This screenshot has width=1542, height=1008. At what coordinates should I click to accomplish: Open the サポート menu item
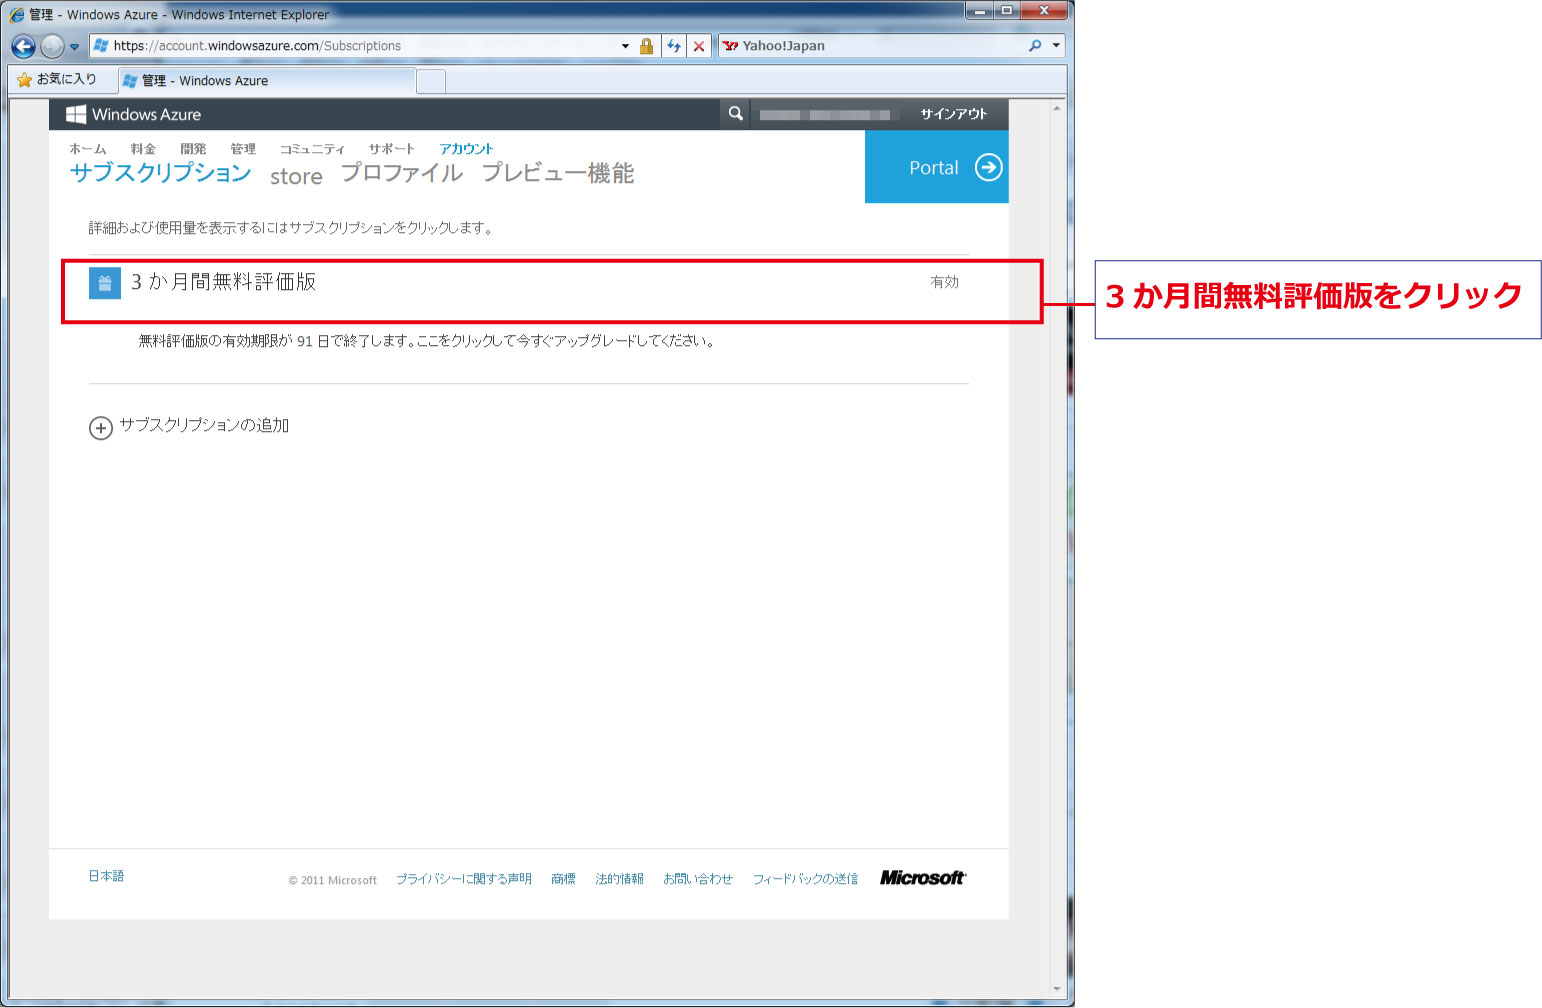[x=391, y=149]
